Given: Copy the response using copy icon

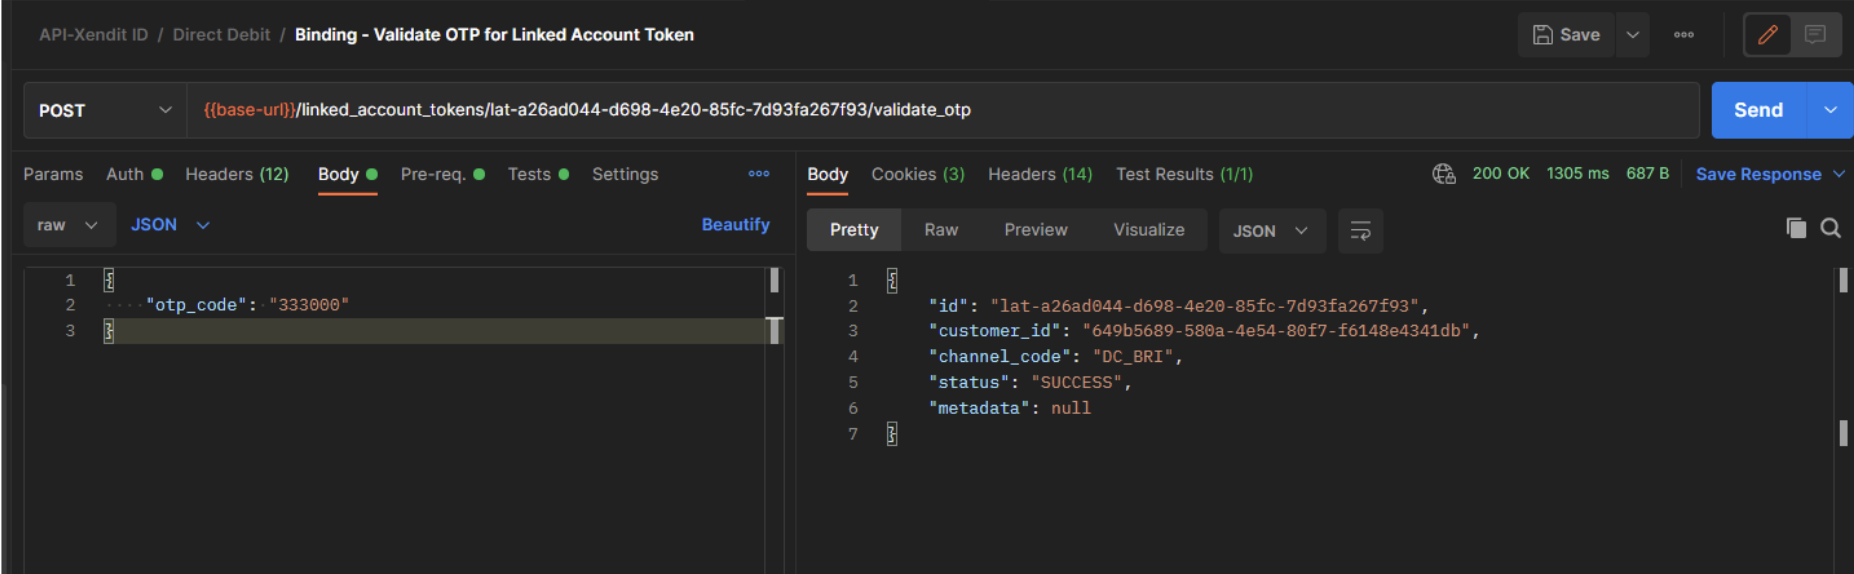Looking at the screenshot, I should [1796, 228].
